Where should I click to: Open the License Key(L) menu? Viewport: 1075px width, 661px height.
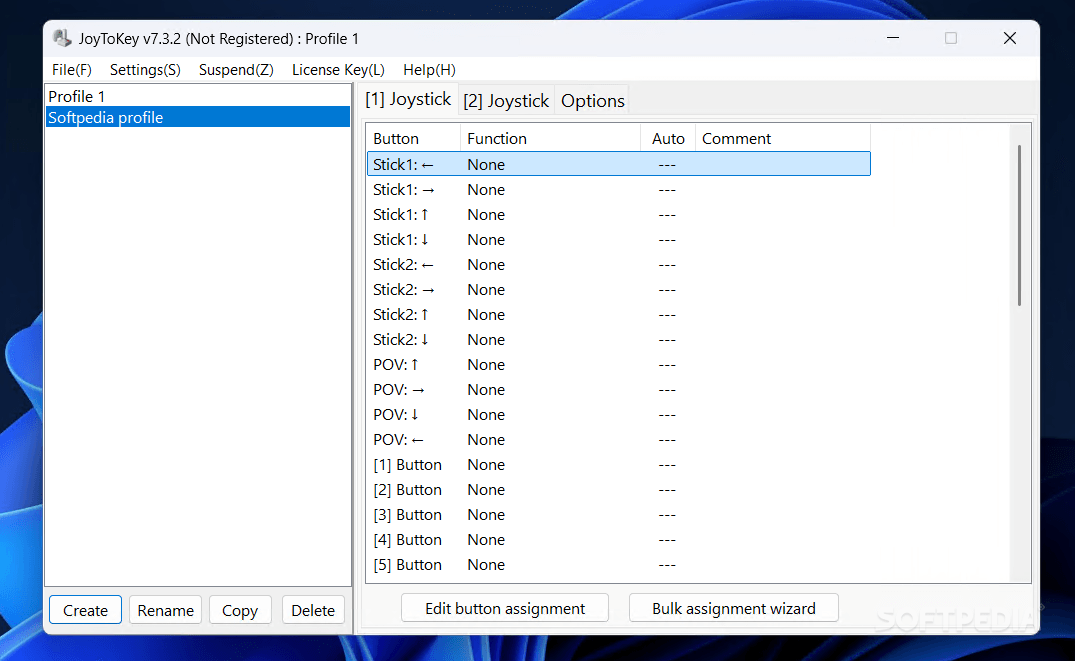(x=338, y=70)
